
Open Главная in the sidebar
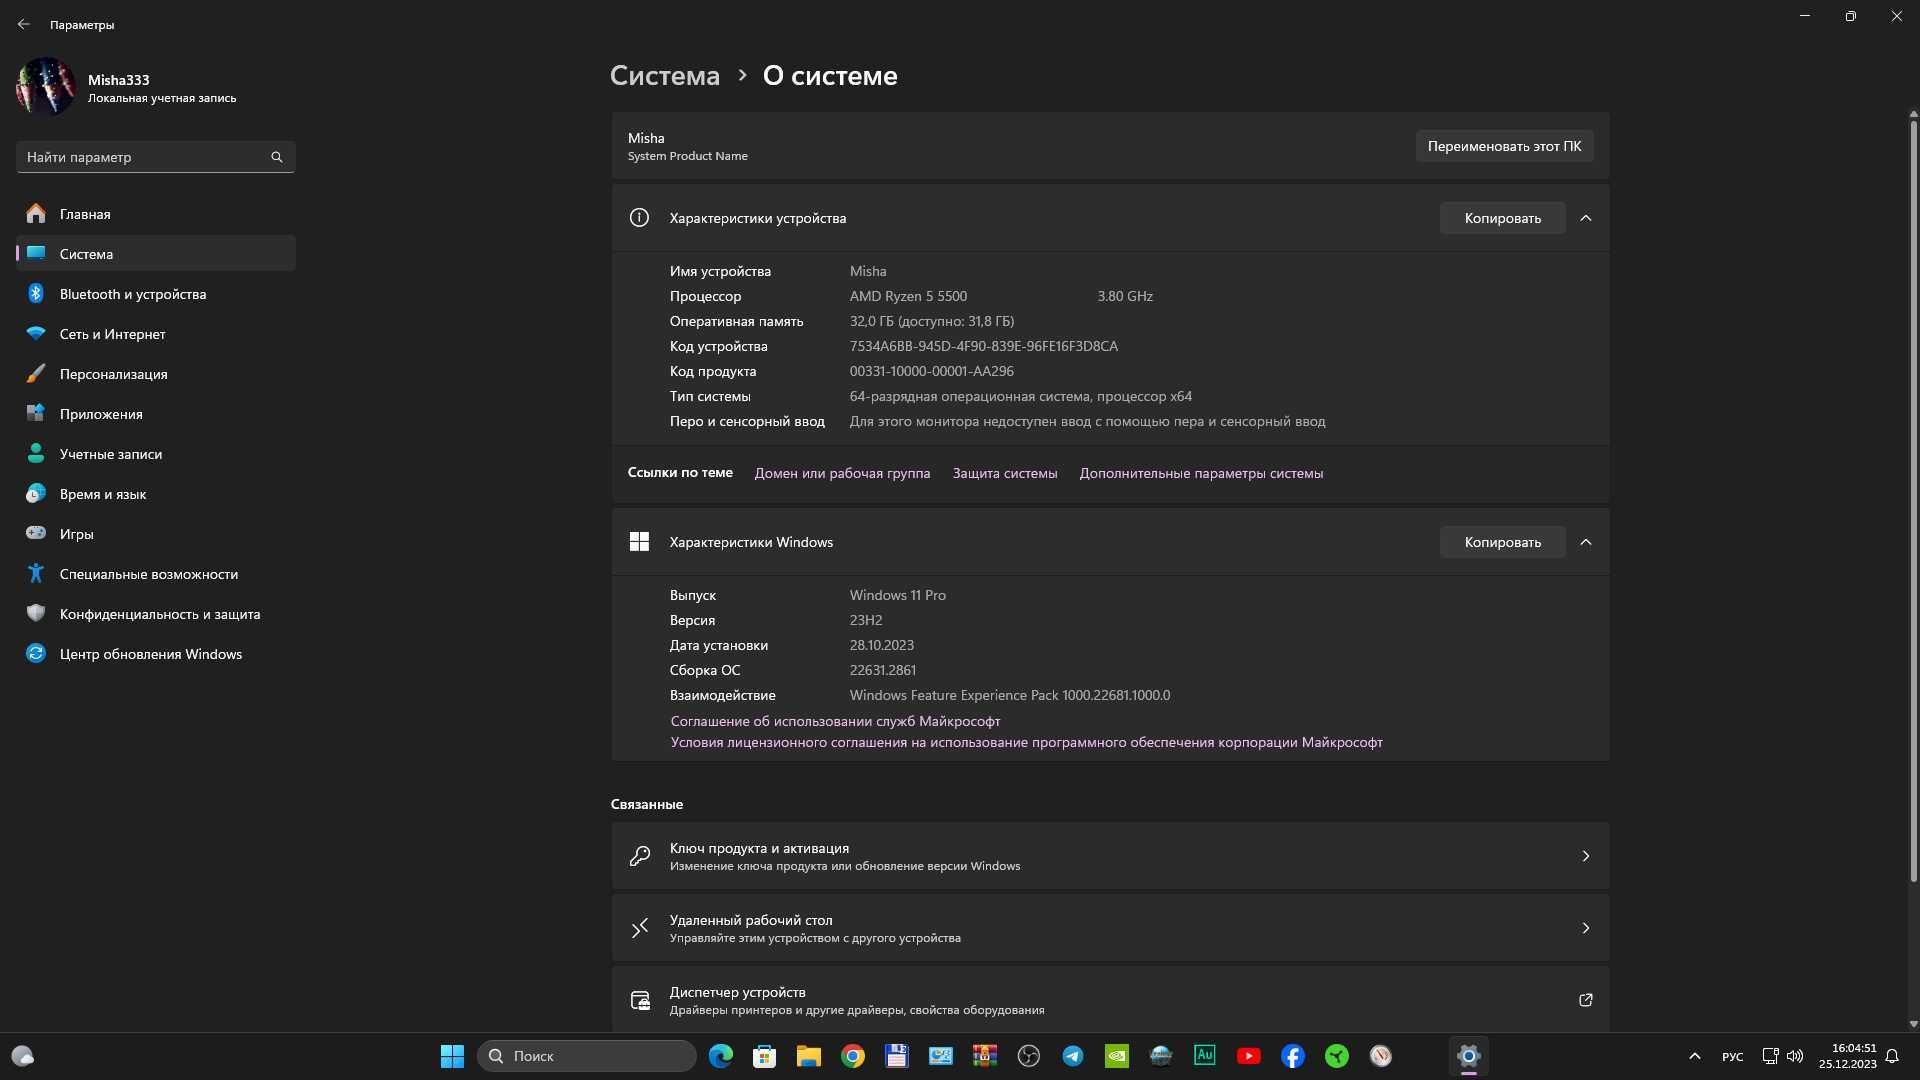click(x=155, y=214)
